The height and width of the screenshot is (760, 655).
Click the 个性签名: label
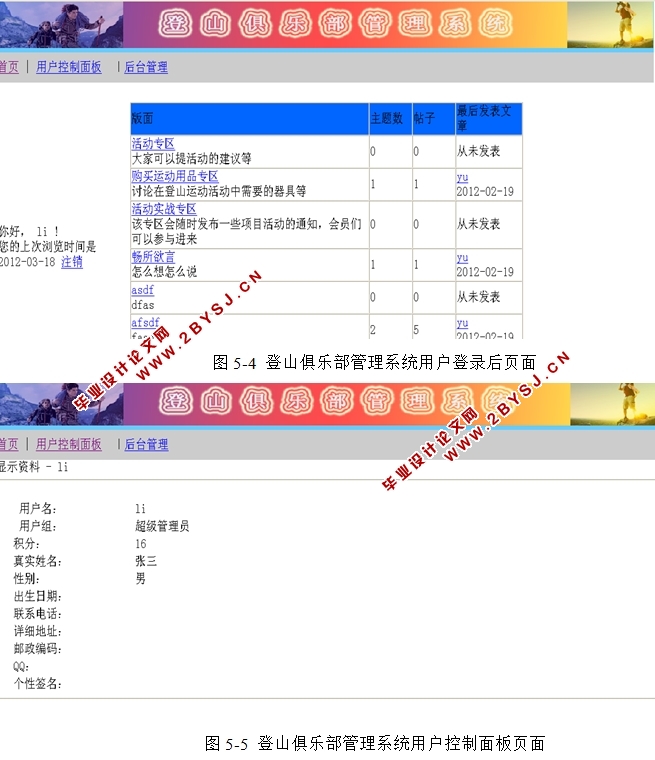tap(37, 683)
